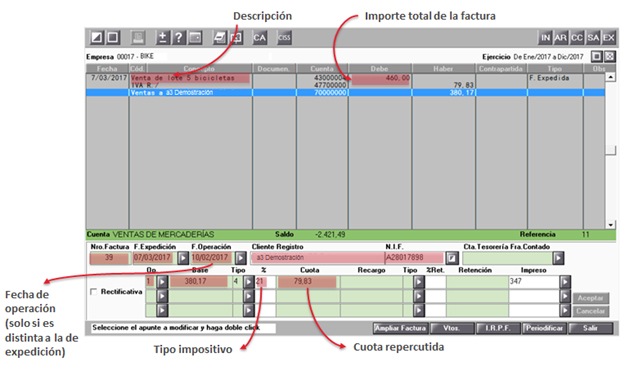Click the I.R.P.F. button
The width and height of the screenshot is (630, 380).
[498, 328]
